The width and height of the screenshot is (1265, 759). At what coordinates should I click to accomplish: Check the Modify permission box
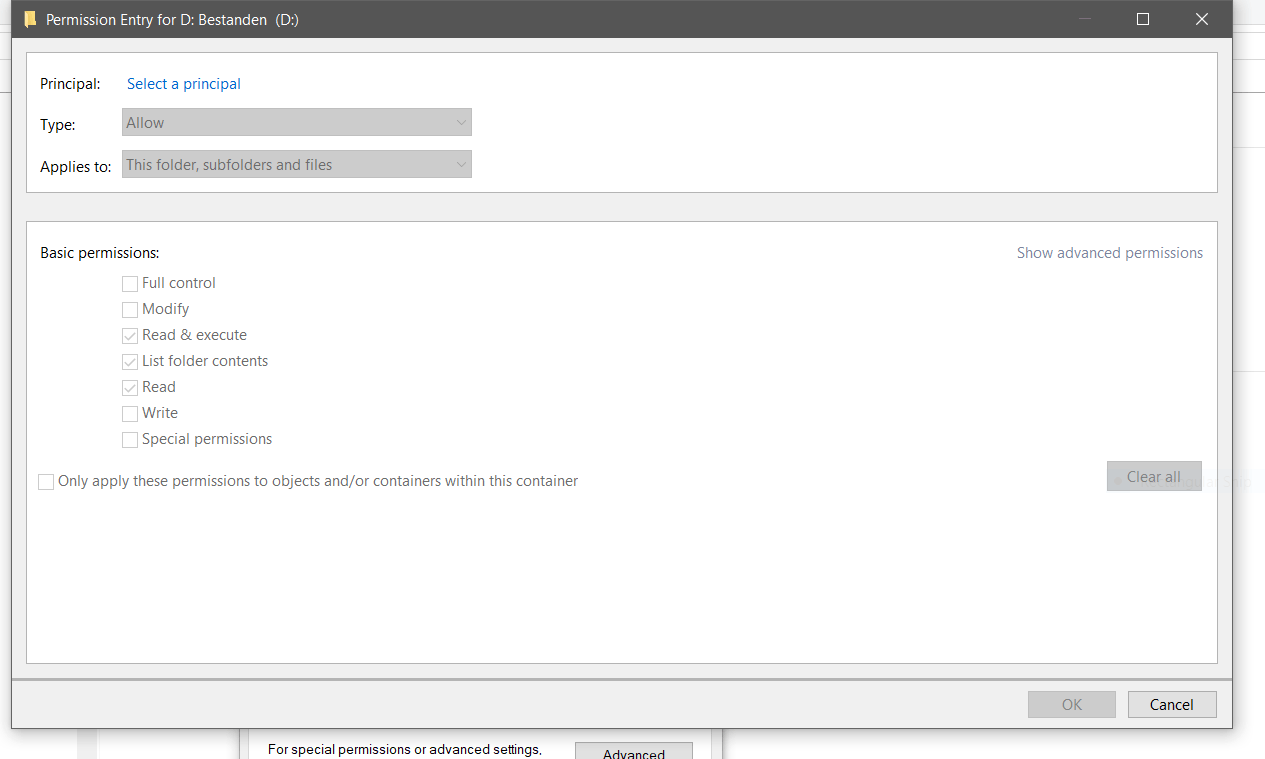point(129,309)
